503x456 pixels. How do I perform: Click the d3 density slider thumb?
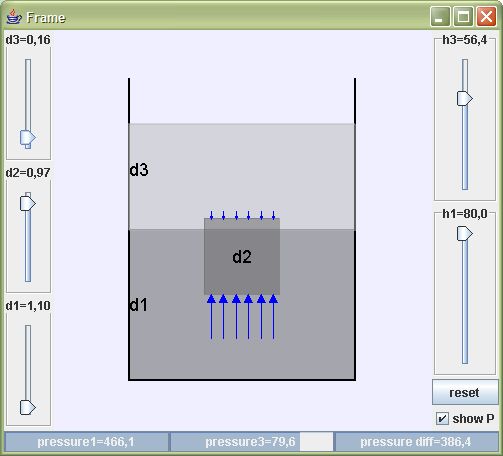pos(28,137)
